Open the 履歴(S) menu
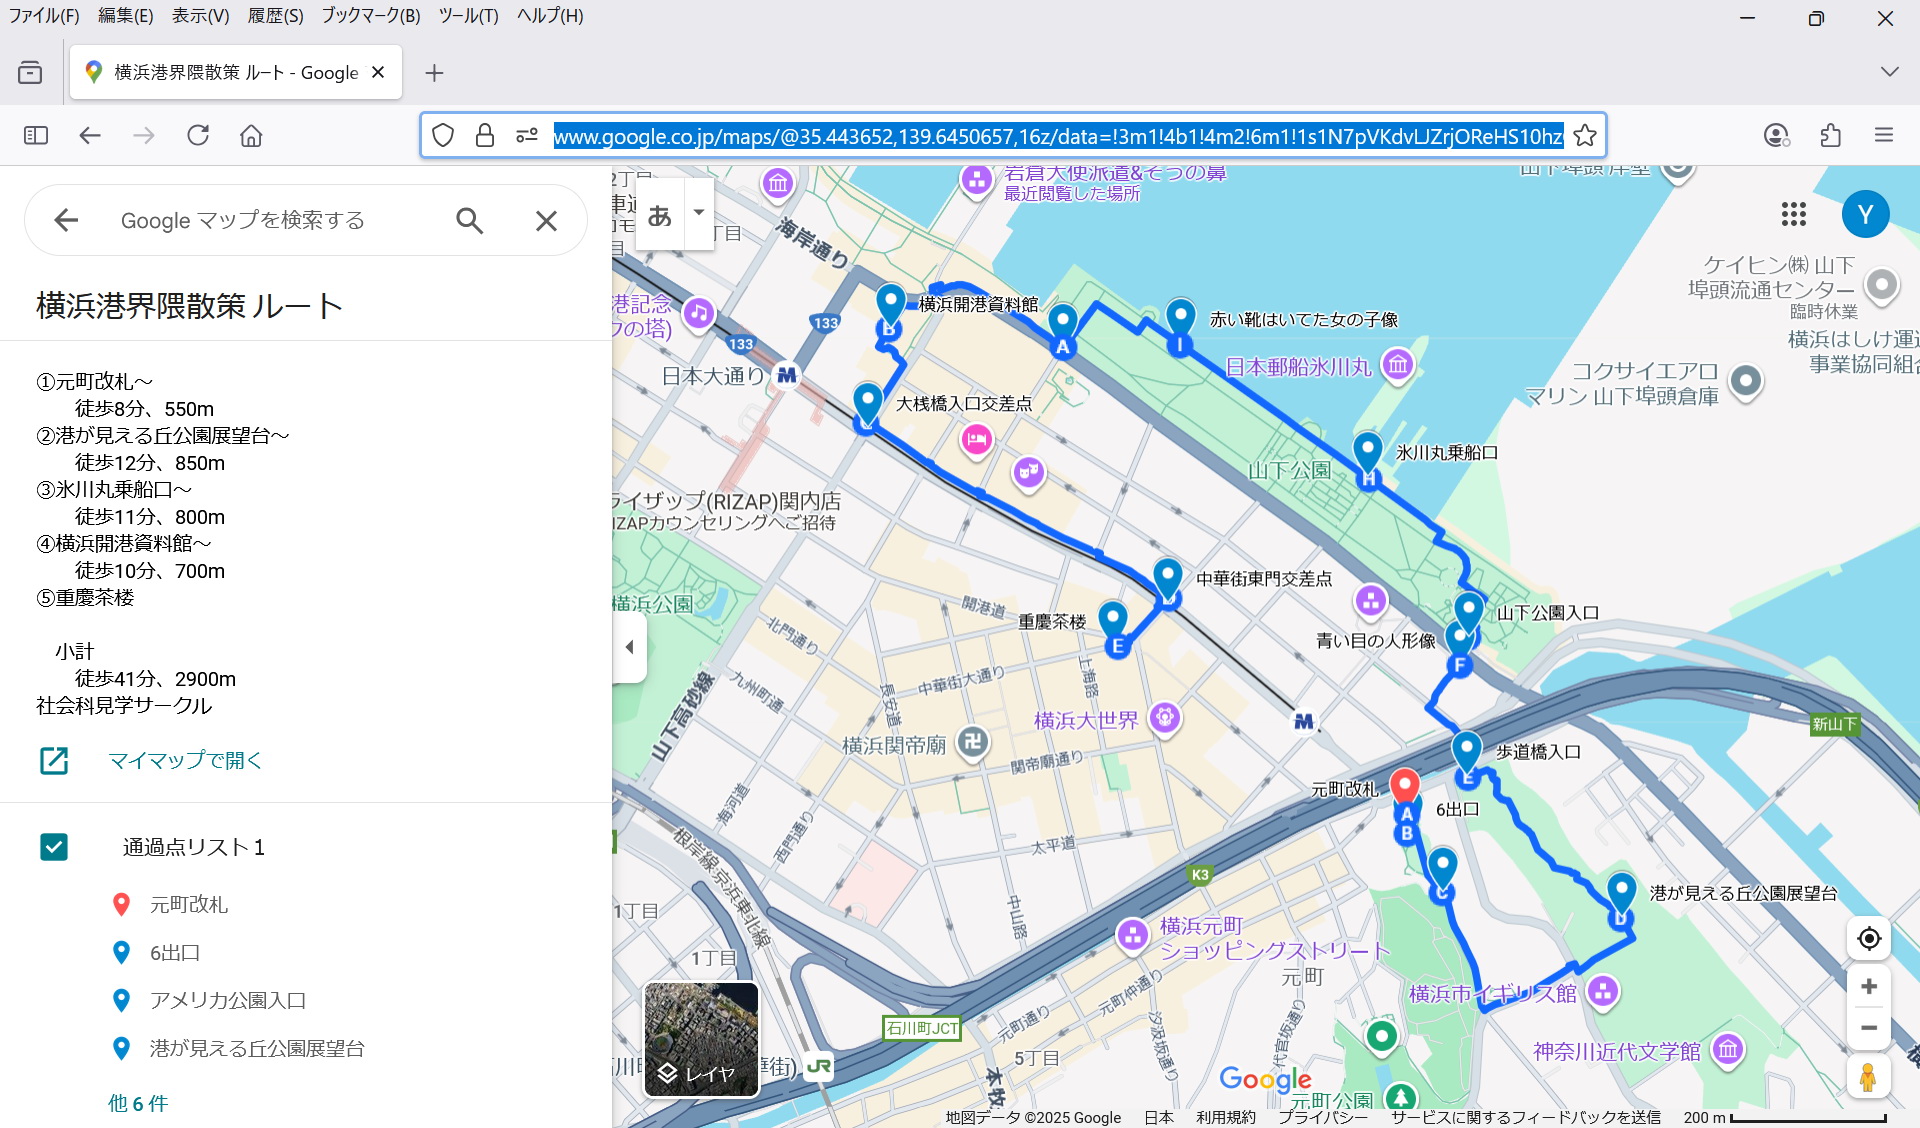This screenshot has height=1128, width=1920. 275,16
